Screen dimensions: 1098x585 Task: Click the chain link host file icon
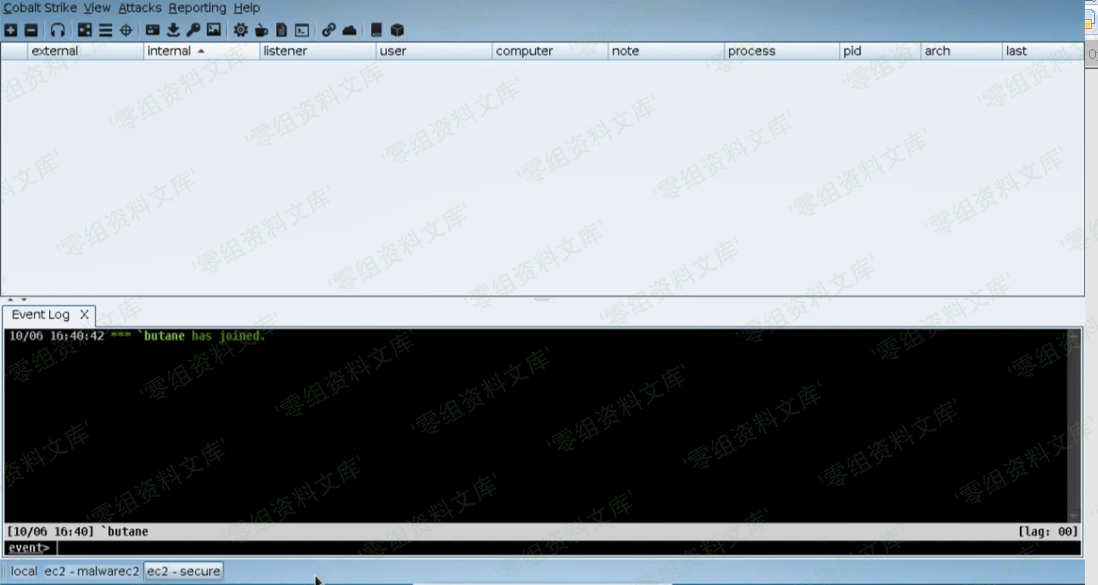click(329, 30)
